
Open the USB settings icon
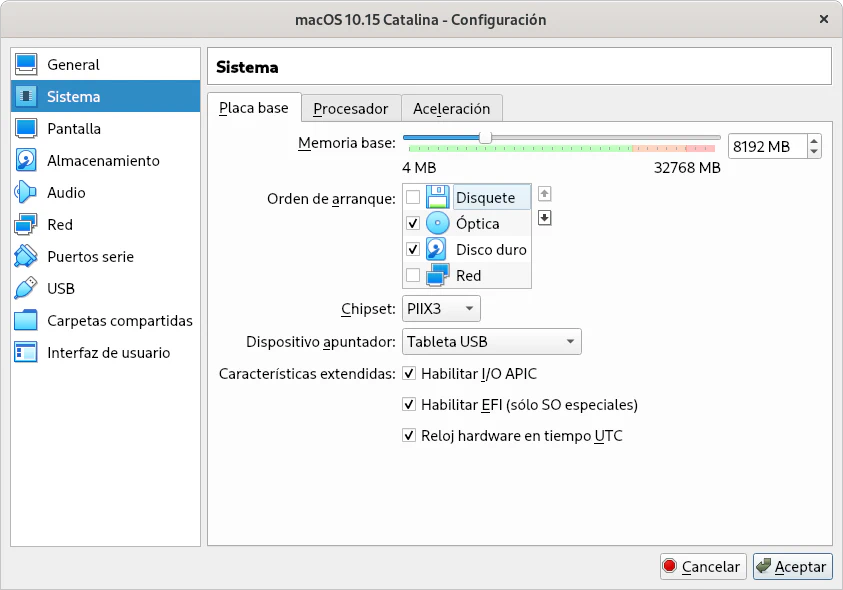[27, 288]
